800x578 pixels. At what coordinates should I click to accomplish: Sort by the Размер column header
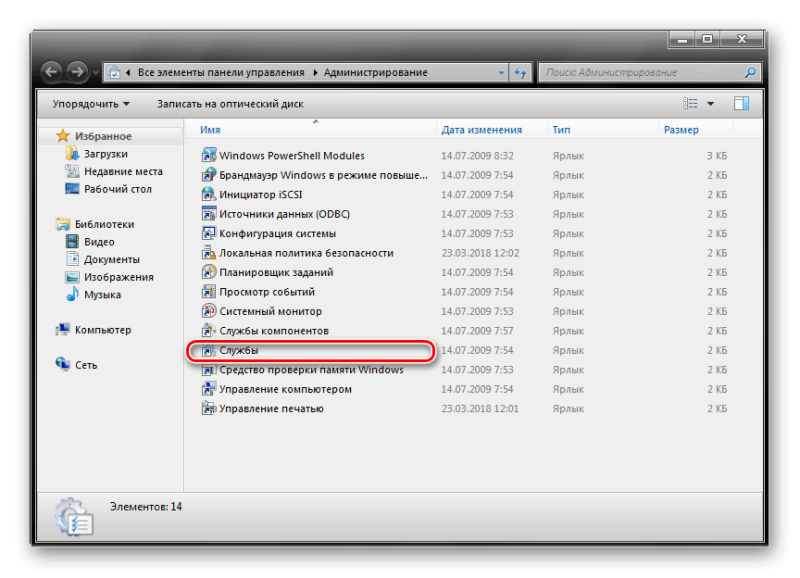(x=681, y=130)
